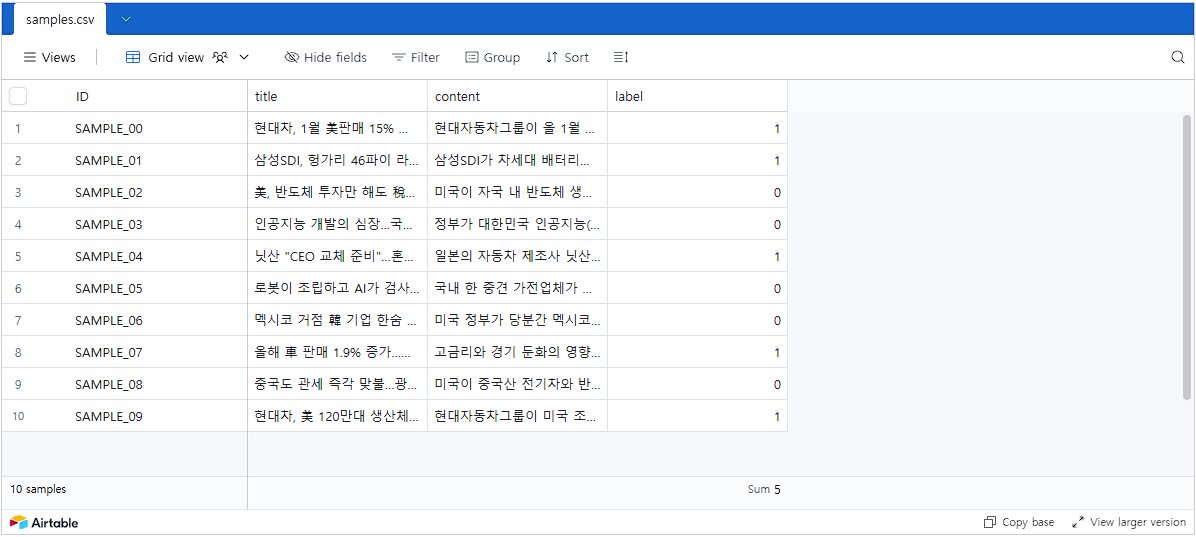Open the search magnifier icon
The height and width of the screenshot is (537, 1196).
(x=1177, y=57)
